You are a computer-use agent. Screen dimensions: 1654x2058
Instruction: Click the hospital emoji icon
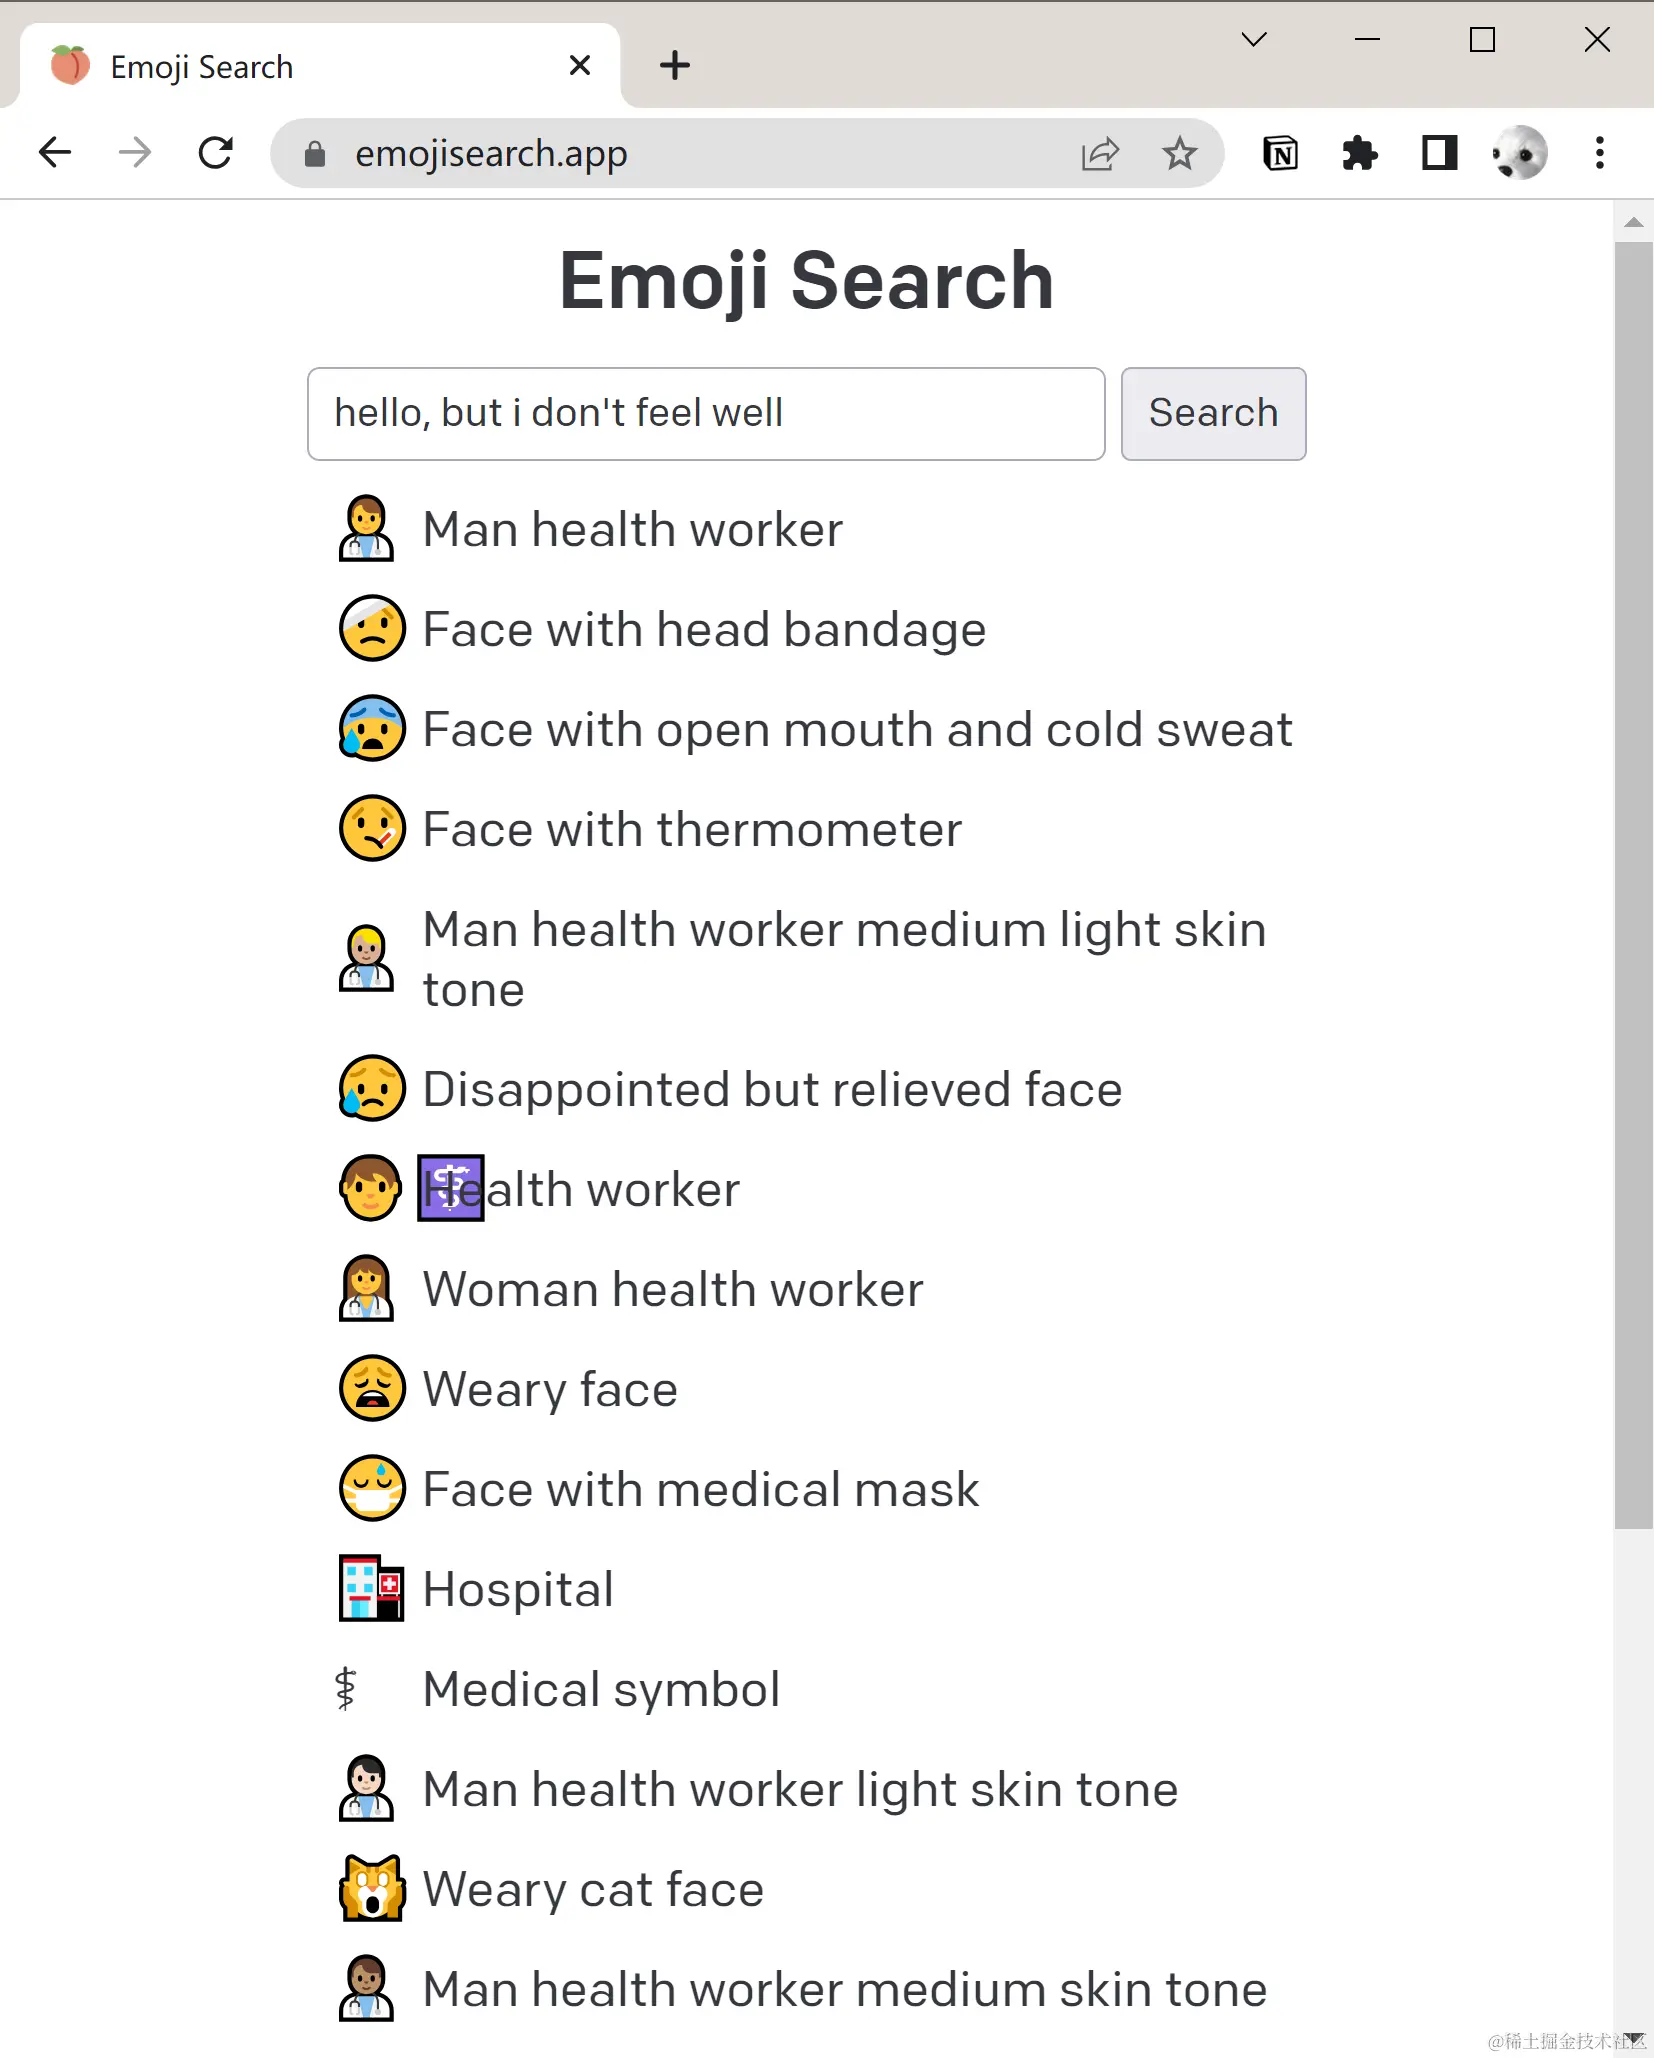371,1588
